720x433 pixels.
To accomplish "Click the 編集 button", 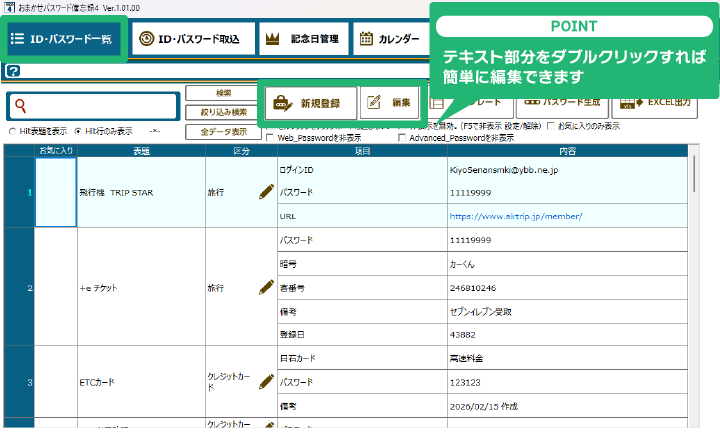I will [390, 103].
